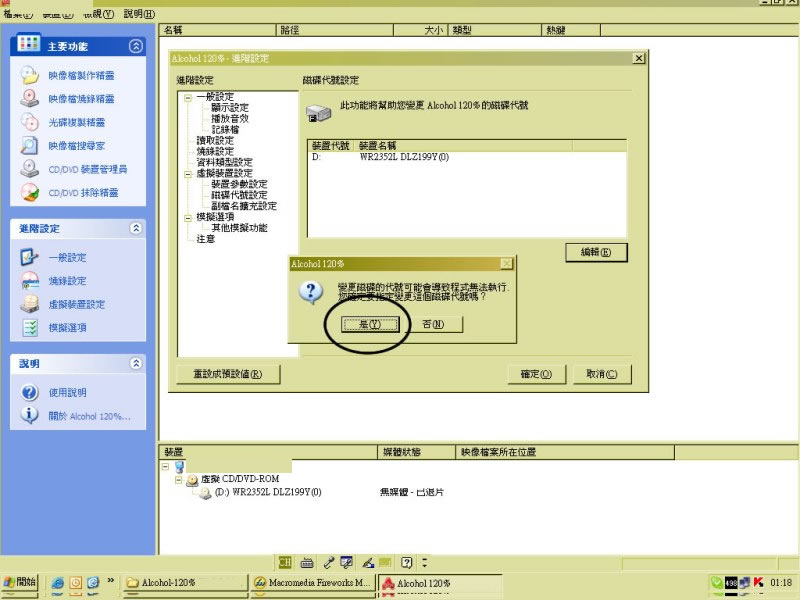Open the 映像檔製作精靈 icon in sidebar
The width and height of the screenshot is (800, 600).
30,76
